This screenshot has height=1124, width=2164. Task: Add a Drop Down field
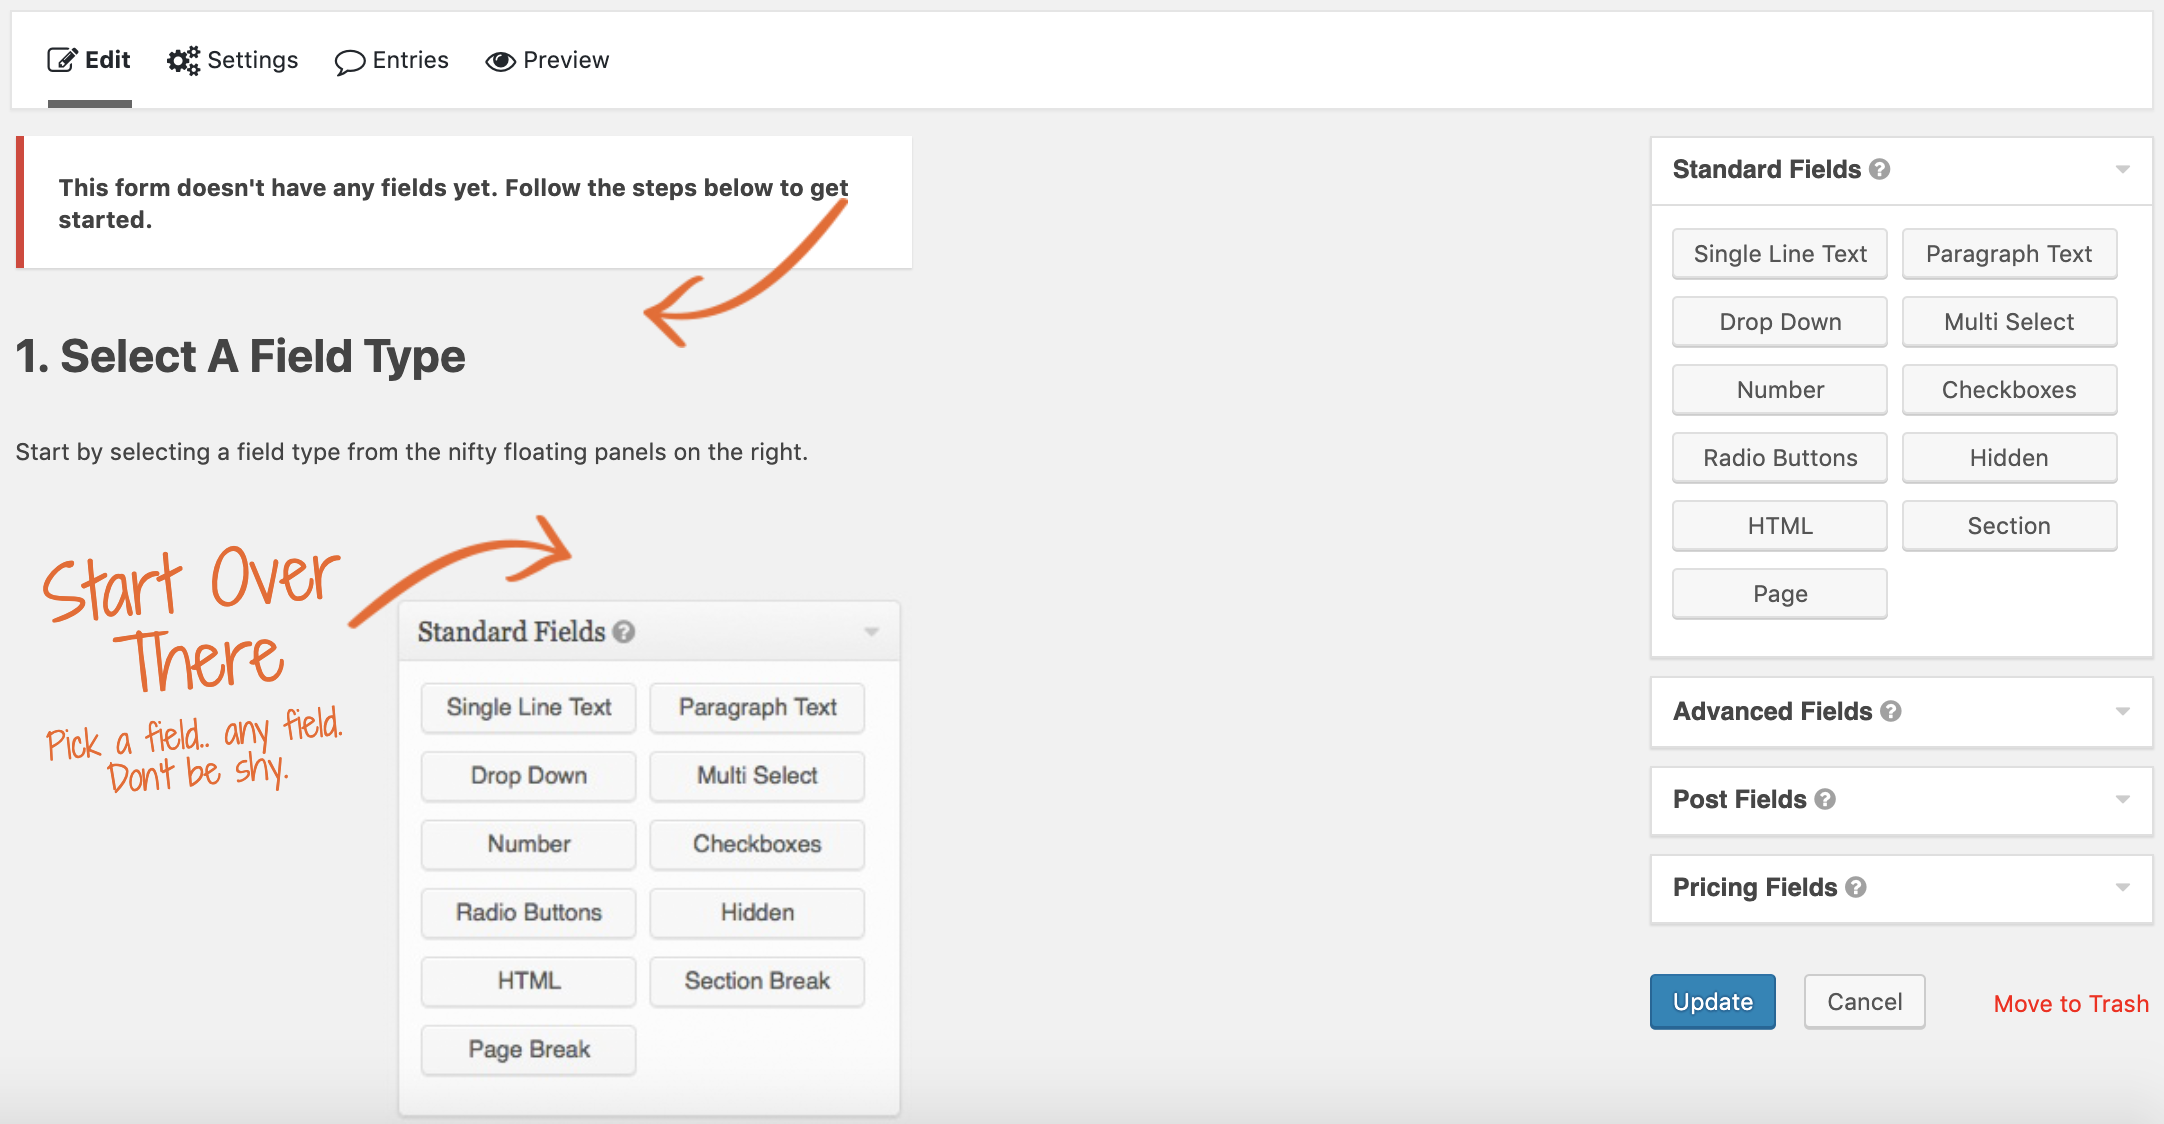point(1779,321)
